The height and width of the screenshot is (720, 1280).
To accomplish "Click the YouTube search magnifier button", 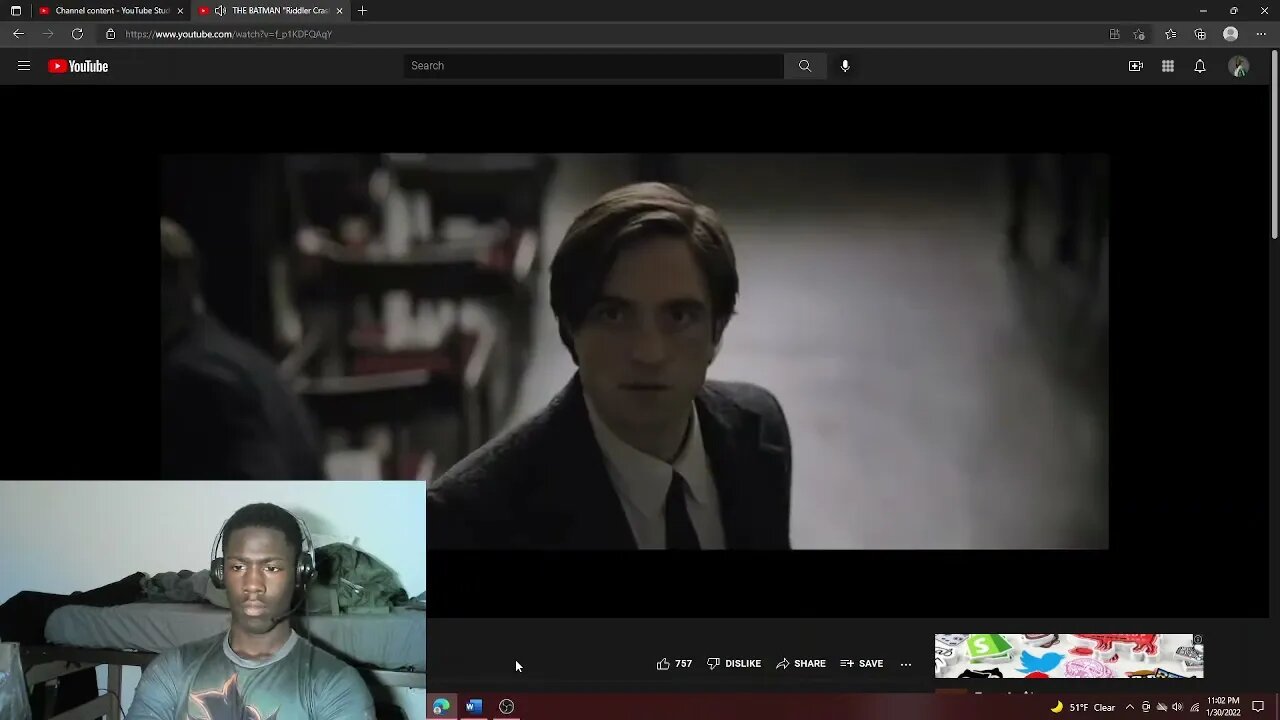I will point(805,66).
